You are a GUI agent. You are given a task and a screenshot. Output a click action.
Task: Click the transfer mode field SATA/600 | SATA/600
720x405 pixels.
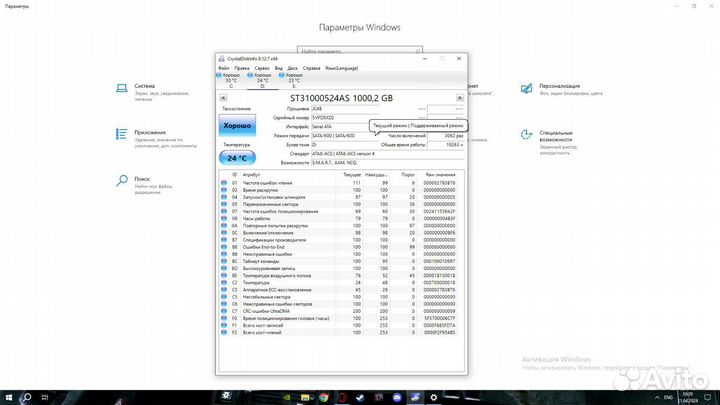click(345, 135)
